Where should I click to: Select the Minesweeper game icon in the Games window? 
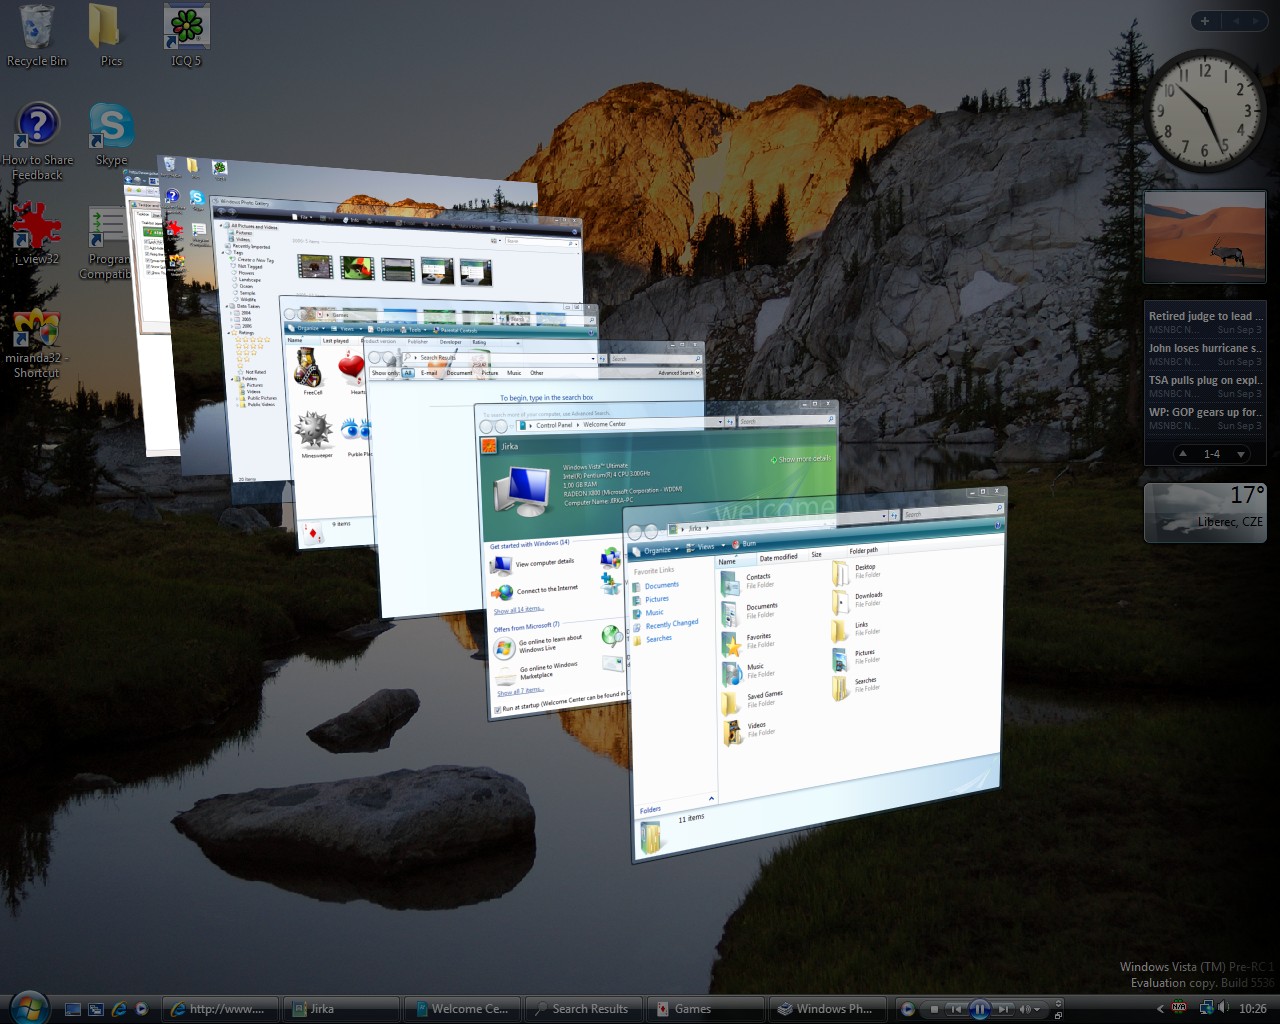pos(316,433)
